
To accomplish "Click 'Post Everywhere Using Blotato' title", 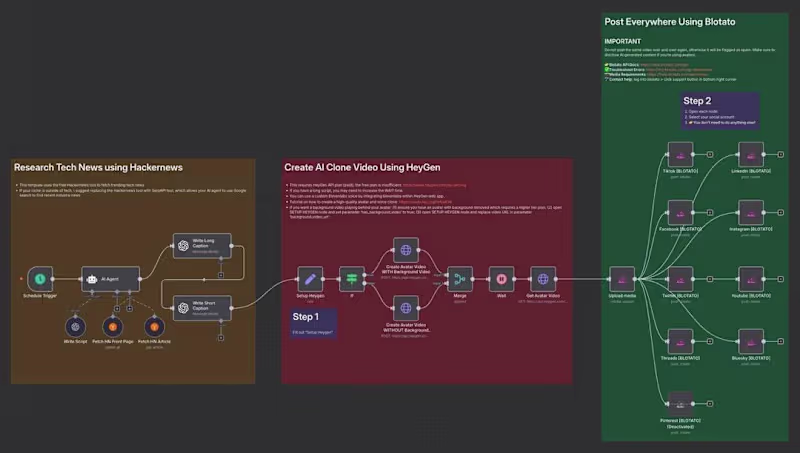I will click(670, 22).
